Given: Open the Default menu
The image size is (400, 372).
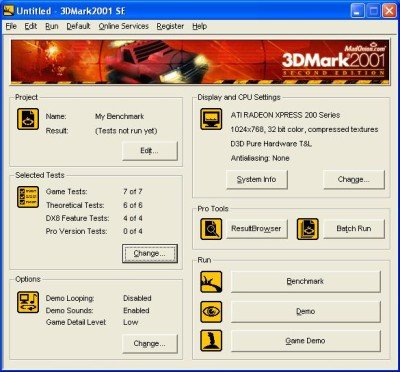Looking at the screenshot, I should 78,26.
